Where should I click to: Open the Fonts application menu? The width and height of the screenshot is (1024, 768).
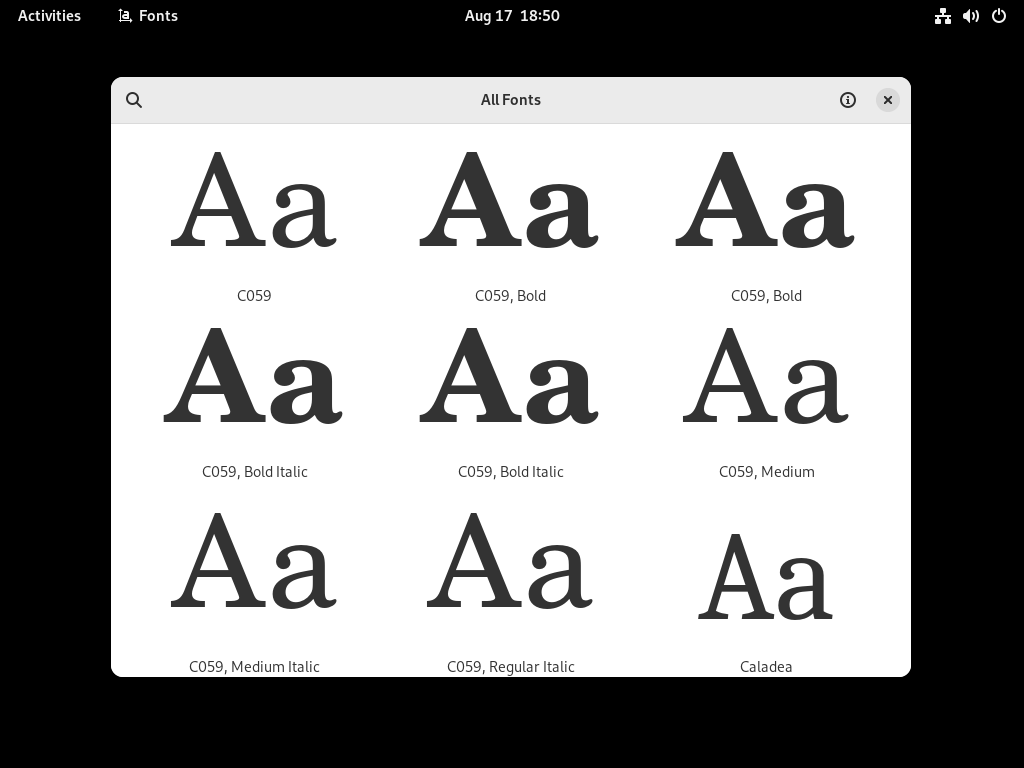(x=148, y=16)
